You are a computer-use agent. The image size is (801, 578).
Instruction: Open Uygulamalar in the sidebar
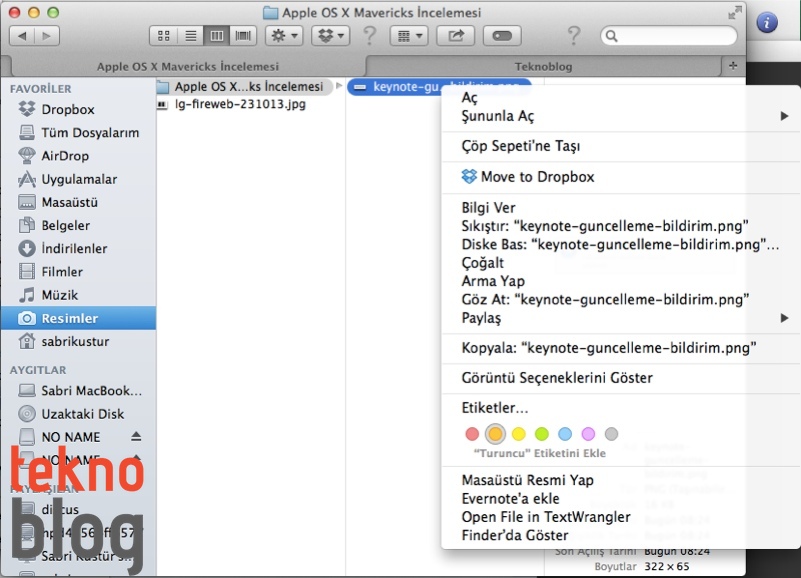point(79,179)
